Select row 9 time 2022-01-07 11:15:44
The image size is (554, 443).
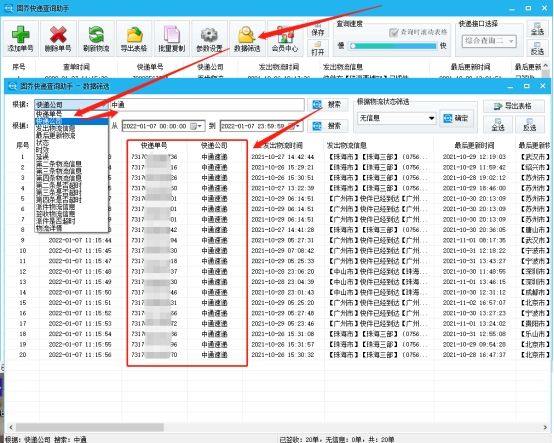click(80, 240)
